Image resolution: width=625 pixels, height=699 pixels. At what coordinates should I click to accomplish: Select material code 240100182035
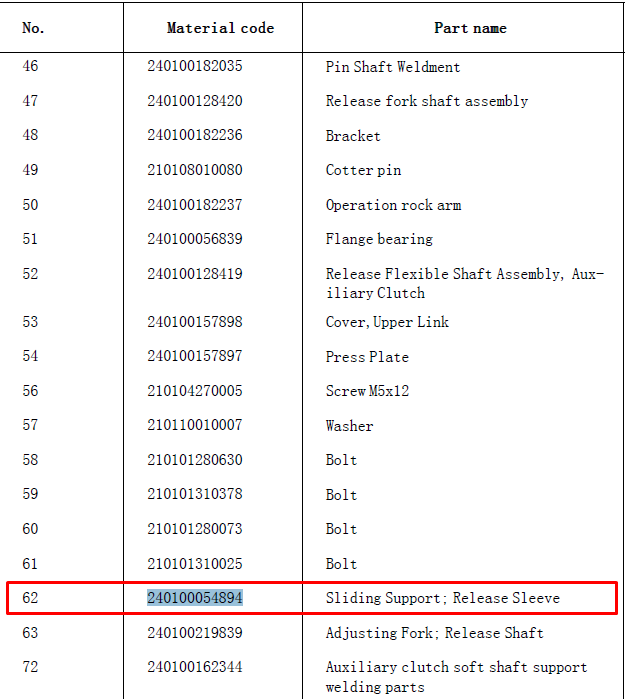point(195,66)
